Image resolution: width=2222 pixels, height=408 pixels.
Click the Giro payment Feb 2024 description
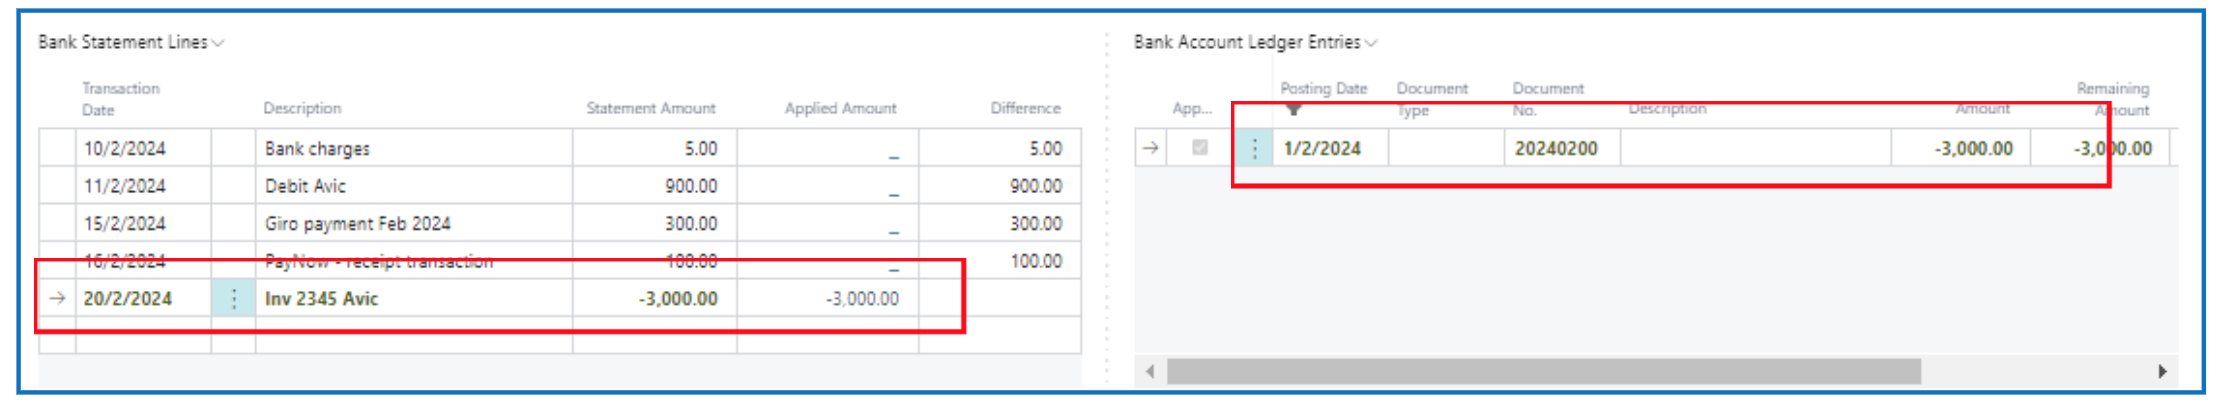(357, 224)
